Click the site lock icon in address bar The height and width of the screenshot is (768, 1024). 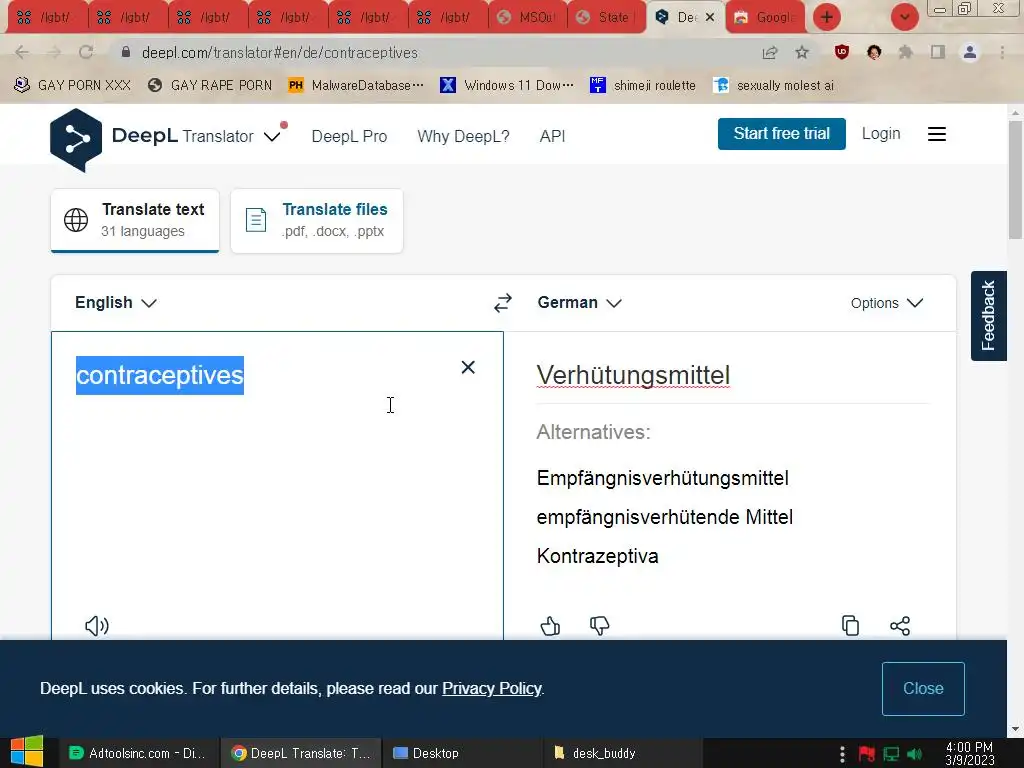pyautogui.click(x=126, y=52)
